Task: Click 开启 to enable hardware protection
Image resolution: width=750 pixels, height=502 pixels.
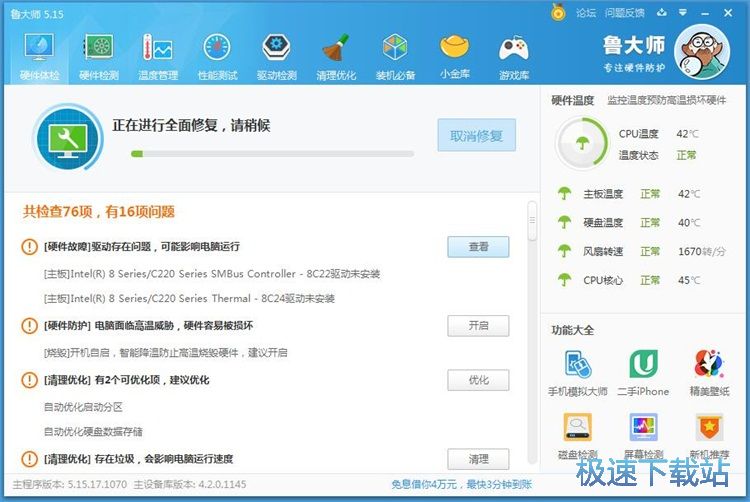Action: point(478,326)
